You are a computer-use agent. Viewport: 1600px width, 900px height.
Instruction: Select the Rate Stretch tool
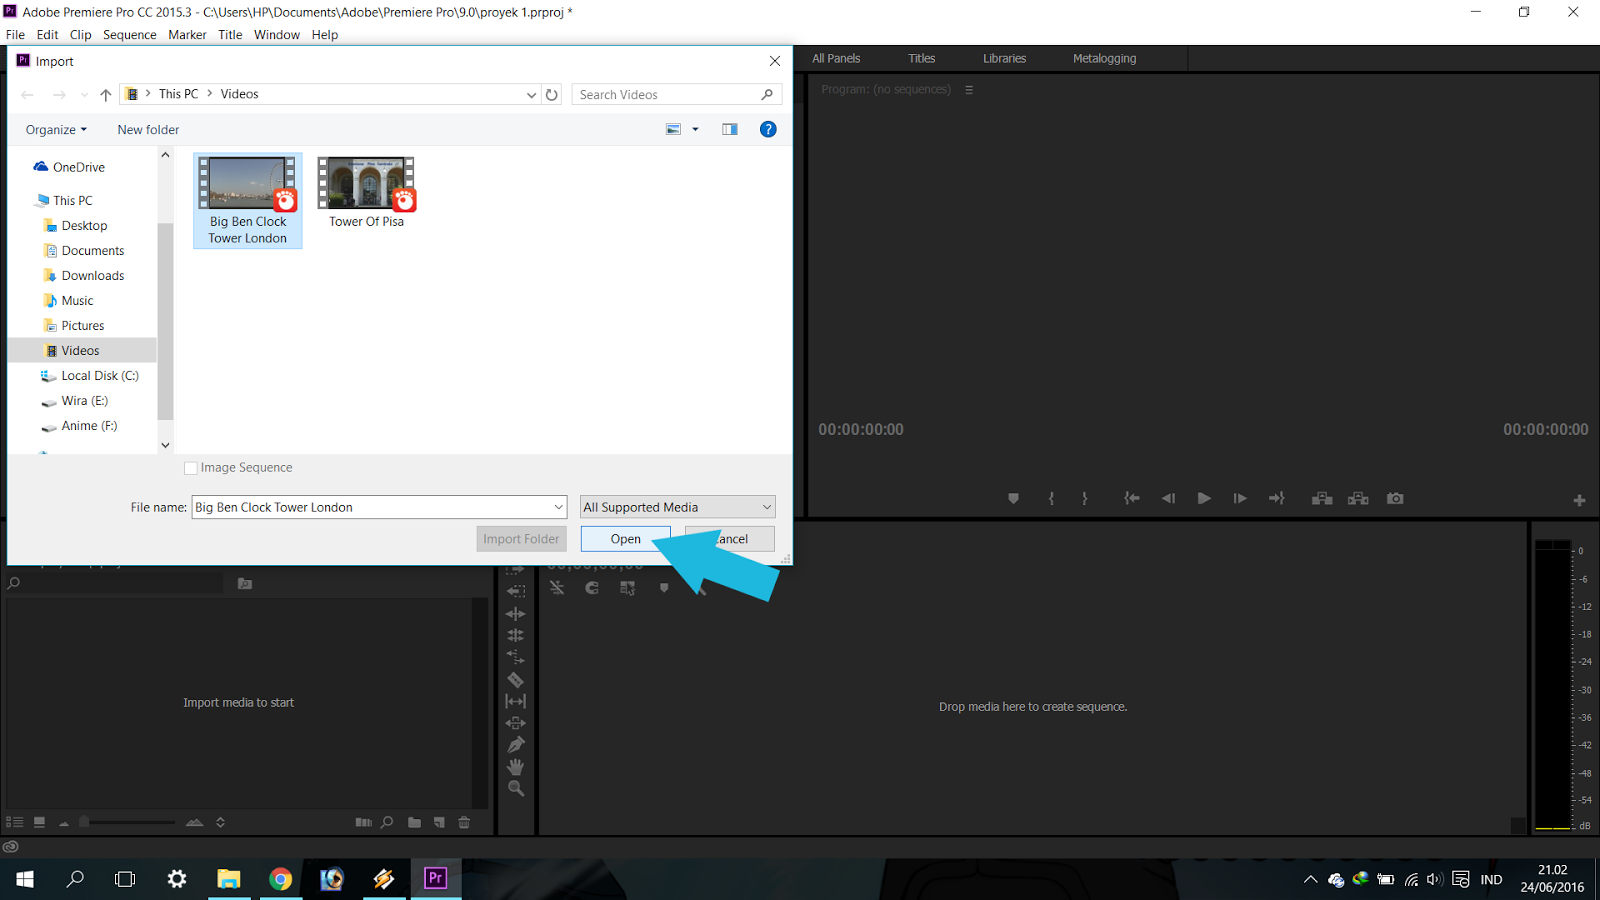516,658
